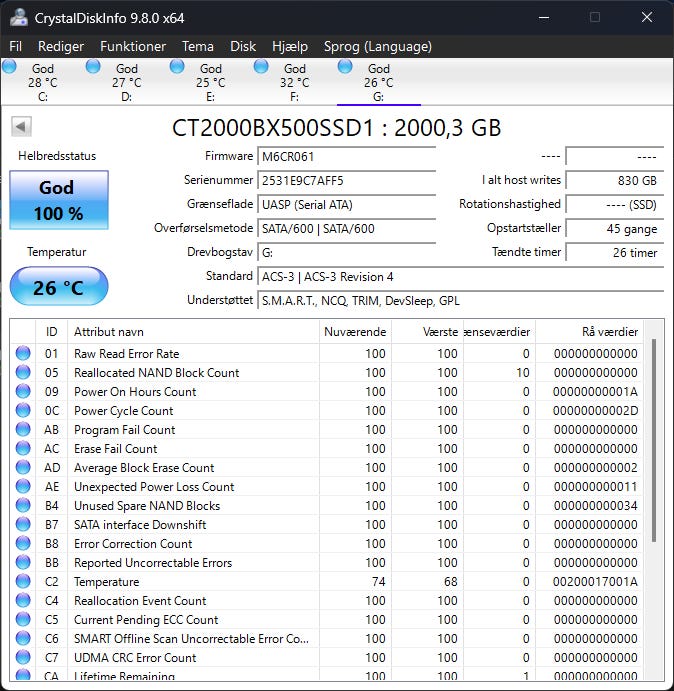Click the Opstartstæller 45 gange value
Image resolution: width=674 pixels, height=691 pixels.
[614, 229]
